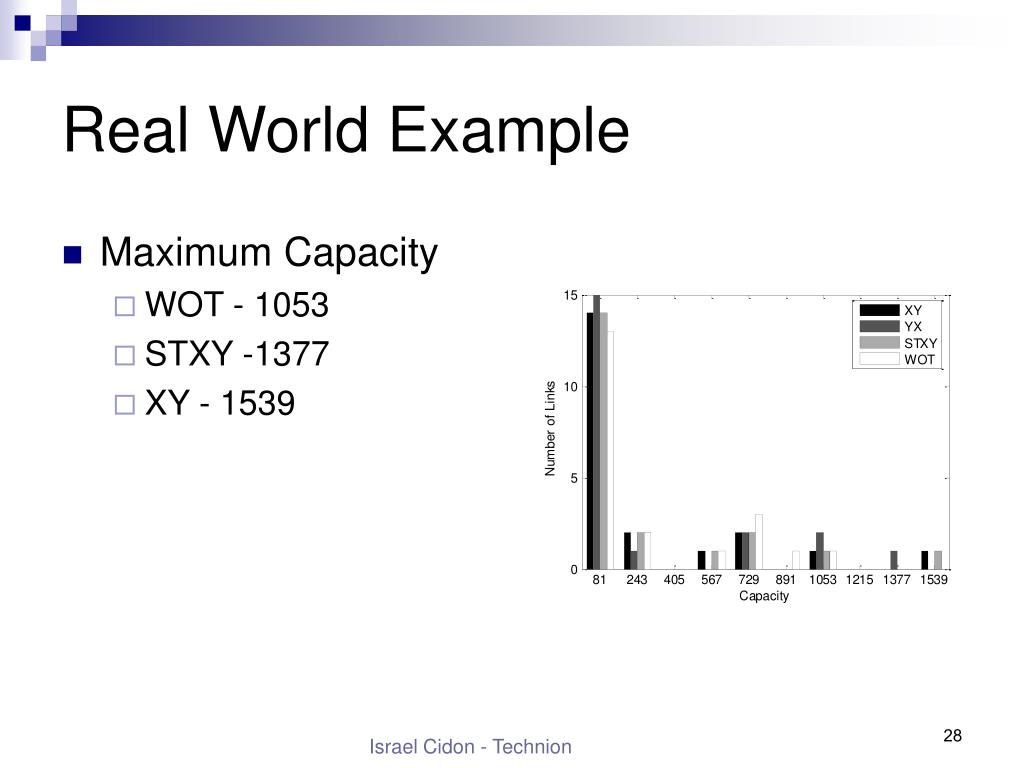The height and width of the screenshot is (768, 1024).
Task: Click the tall black XY bar at capacity 81
Action: point(590,441)
